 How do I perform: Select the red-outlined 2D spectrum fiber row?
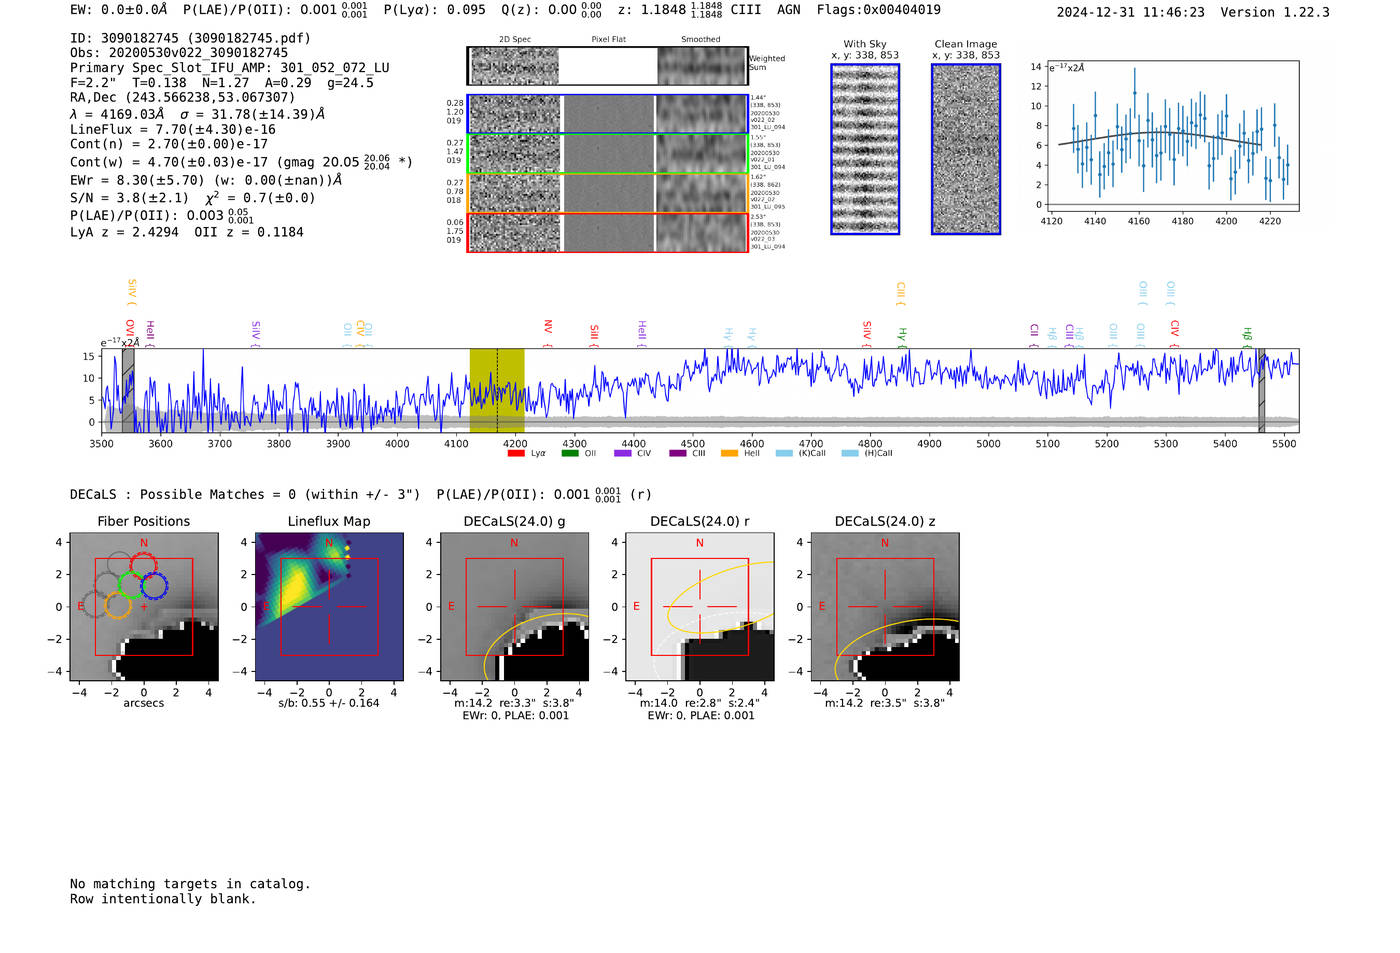click(x=607, y=232)
